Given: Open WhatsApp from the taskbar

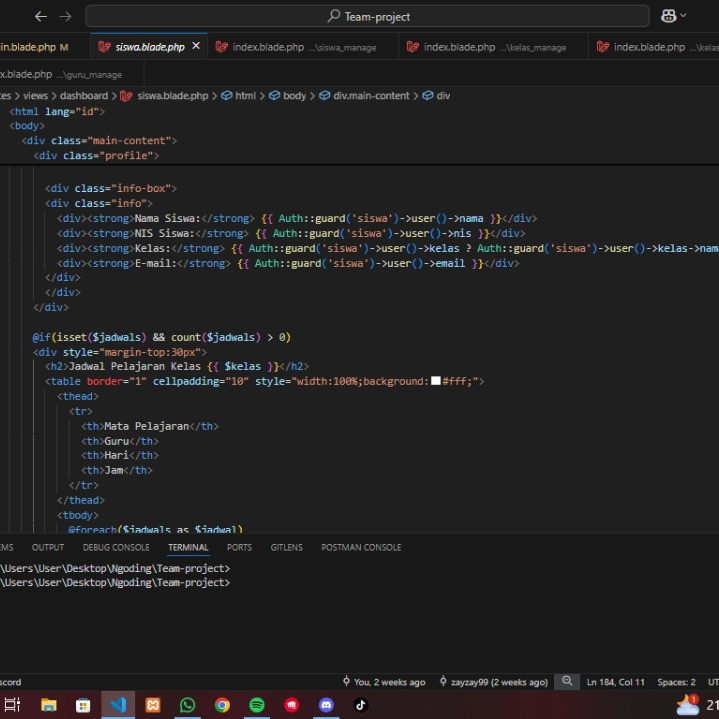Looking at the screenshot, I should pos(187,705).
